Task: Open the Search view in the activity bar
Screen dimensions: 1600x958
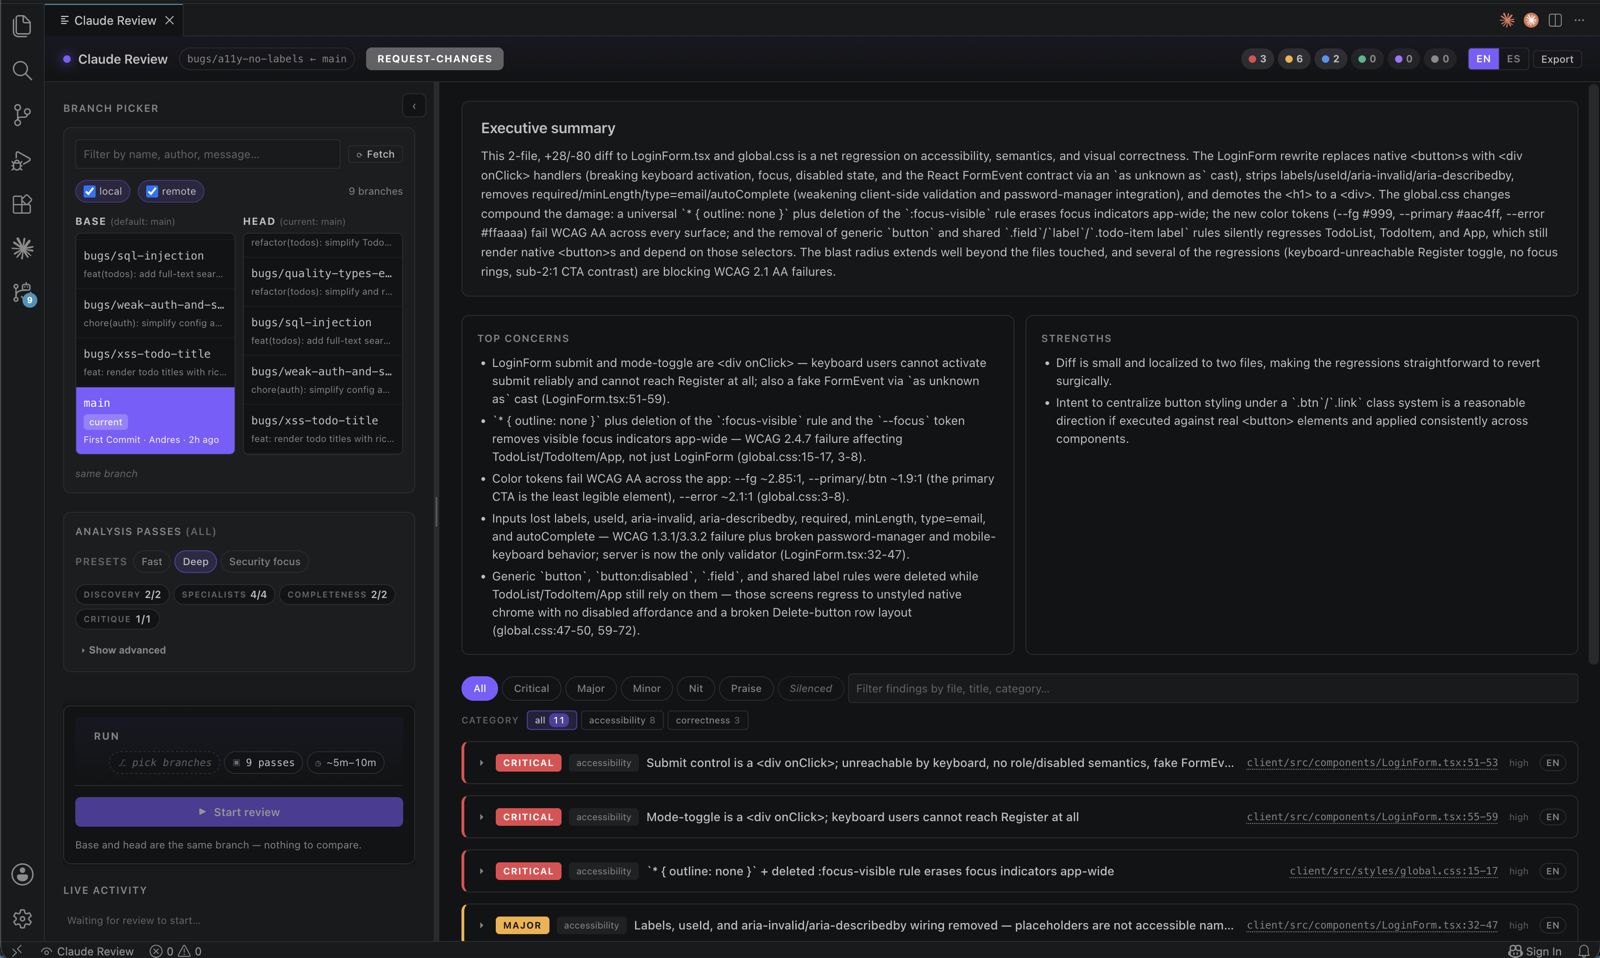Action: coord(22,70)
